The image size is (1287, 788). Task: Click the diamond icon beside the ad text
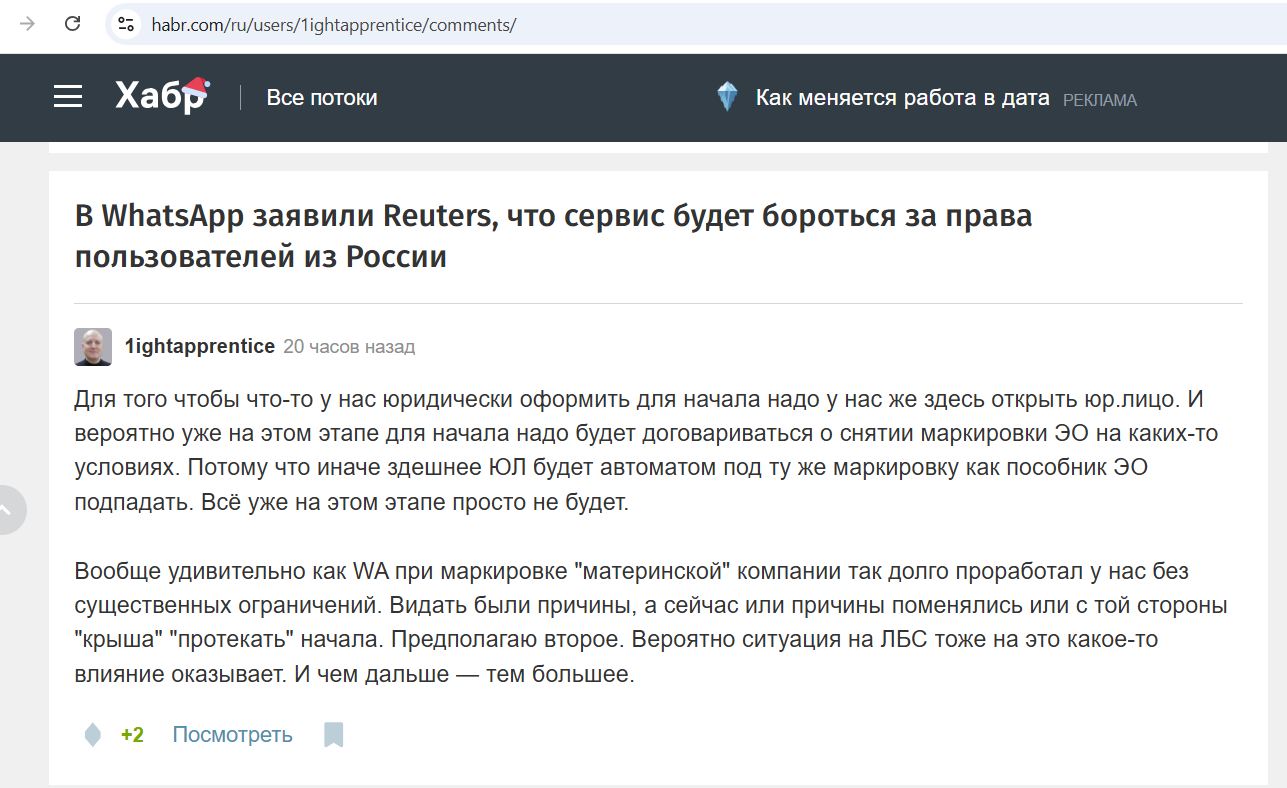coord(727,96)
